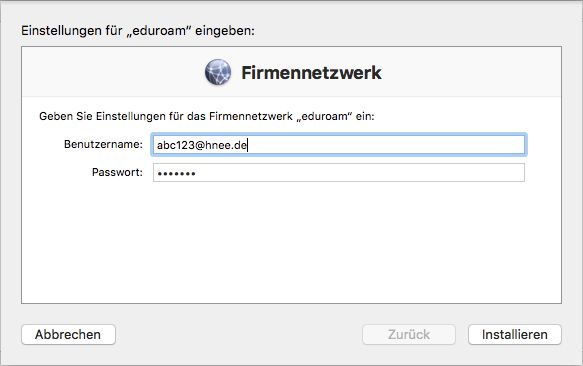Click empty white area below password field

point(291,242)
